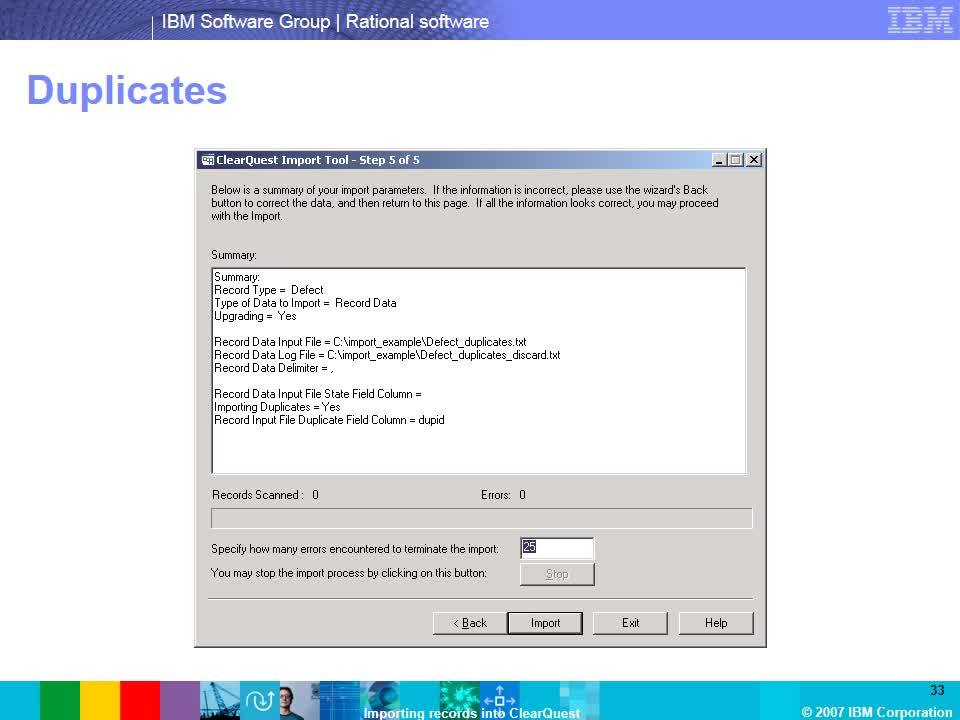Image resolution: width=960 pixels, height=720 pixels.
Task: Exit the ClearQuest Import Tool wizard
Action: pyautogui.click(x=630, y=623)
